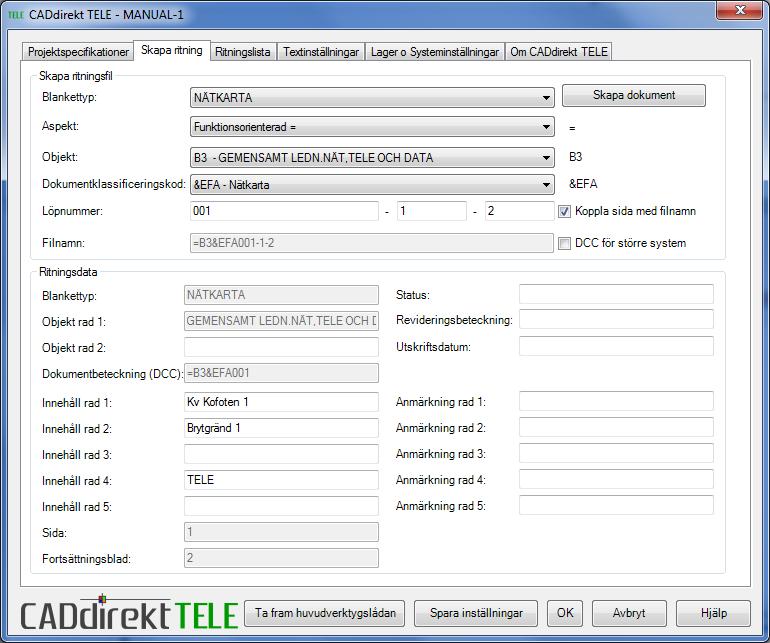Click the Skapa dokument button

click(633, 95)
